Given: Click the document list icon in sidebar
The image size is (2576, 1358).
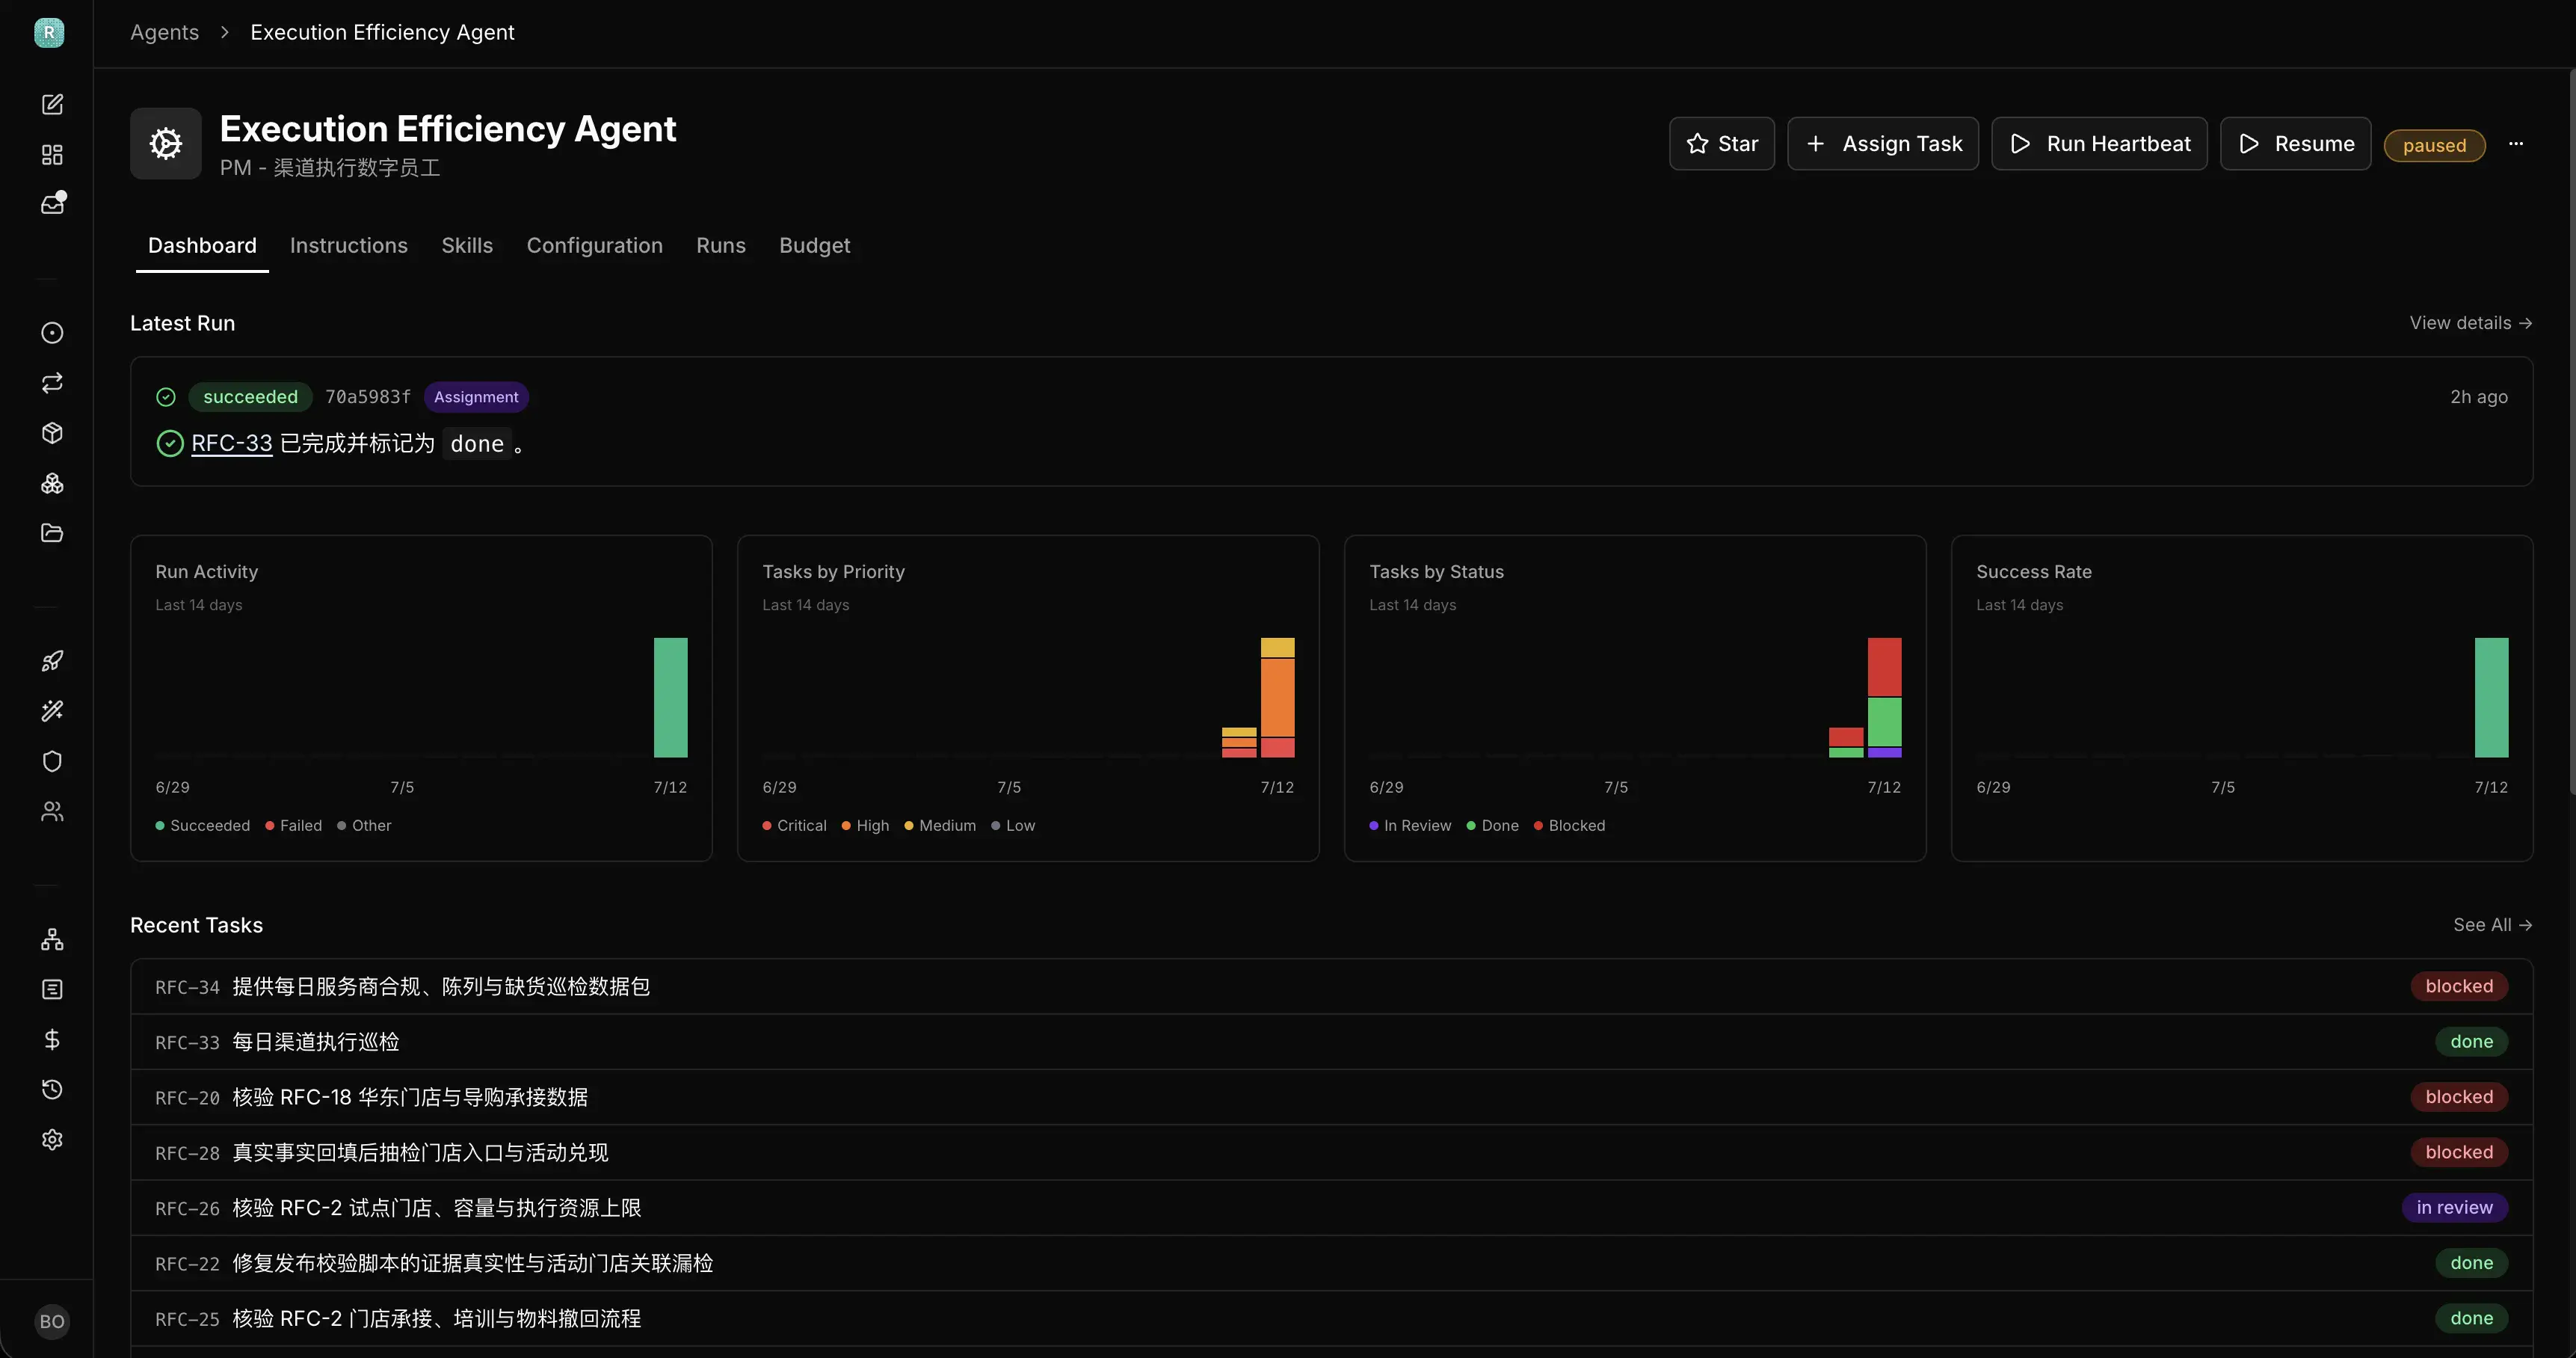Looking at the screenshot, I should click(52, 989).
